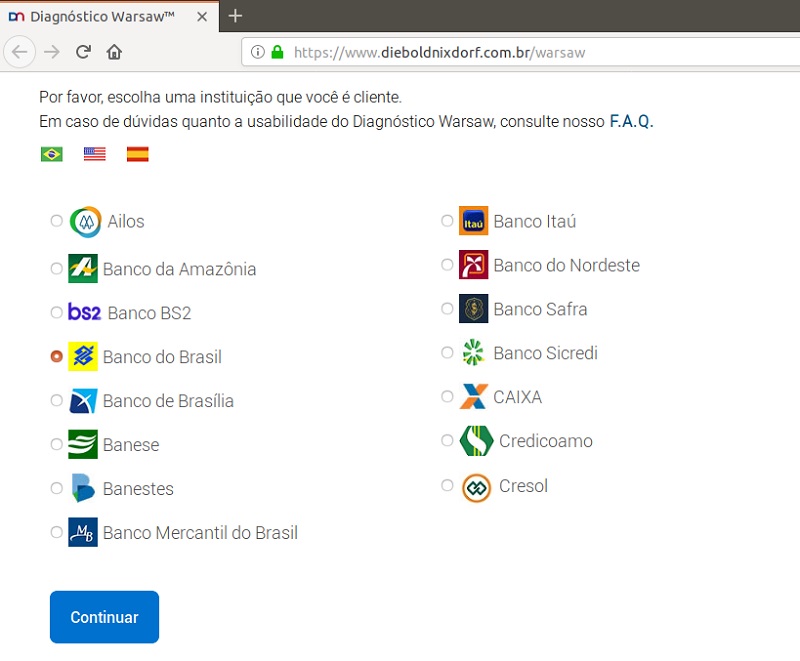Click the Sicredi logo icon
Viewport: 800px width, 661px height.
(473, 352)
